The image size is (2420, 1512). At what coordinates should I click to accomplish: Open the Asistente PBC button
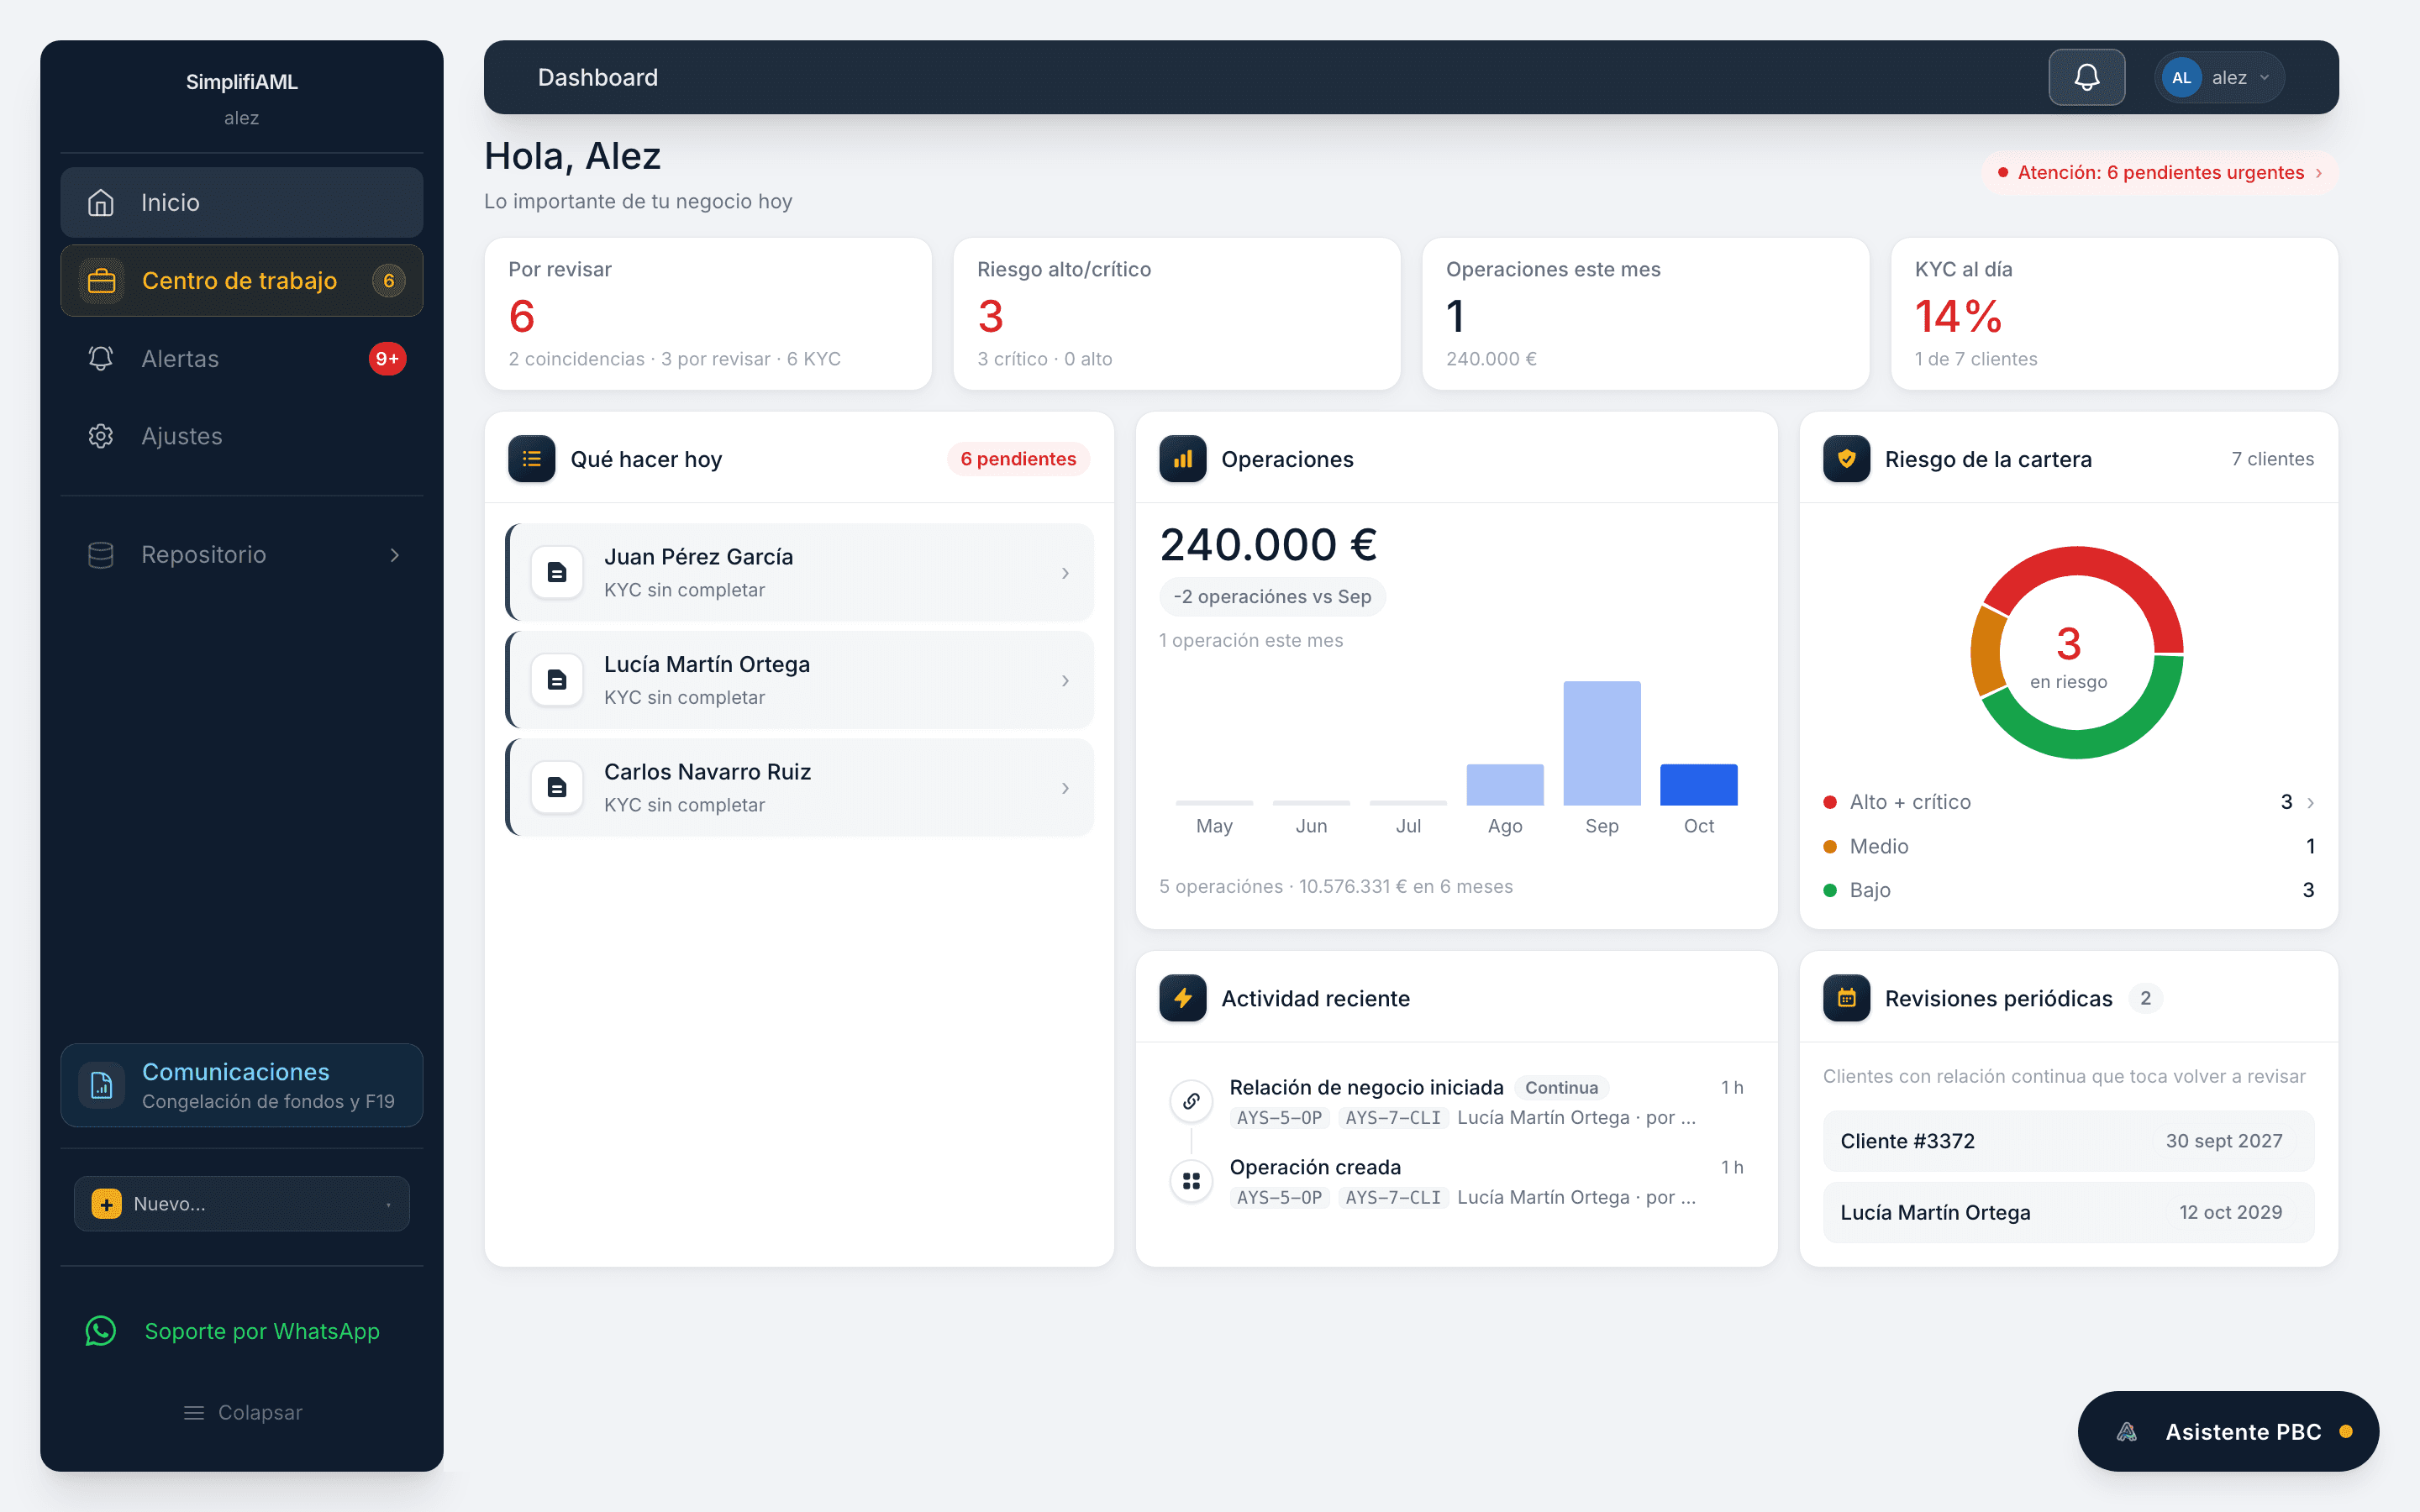point(2228,1431)
